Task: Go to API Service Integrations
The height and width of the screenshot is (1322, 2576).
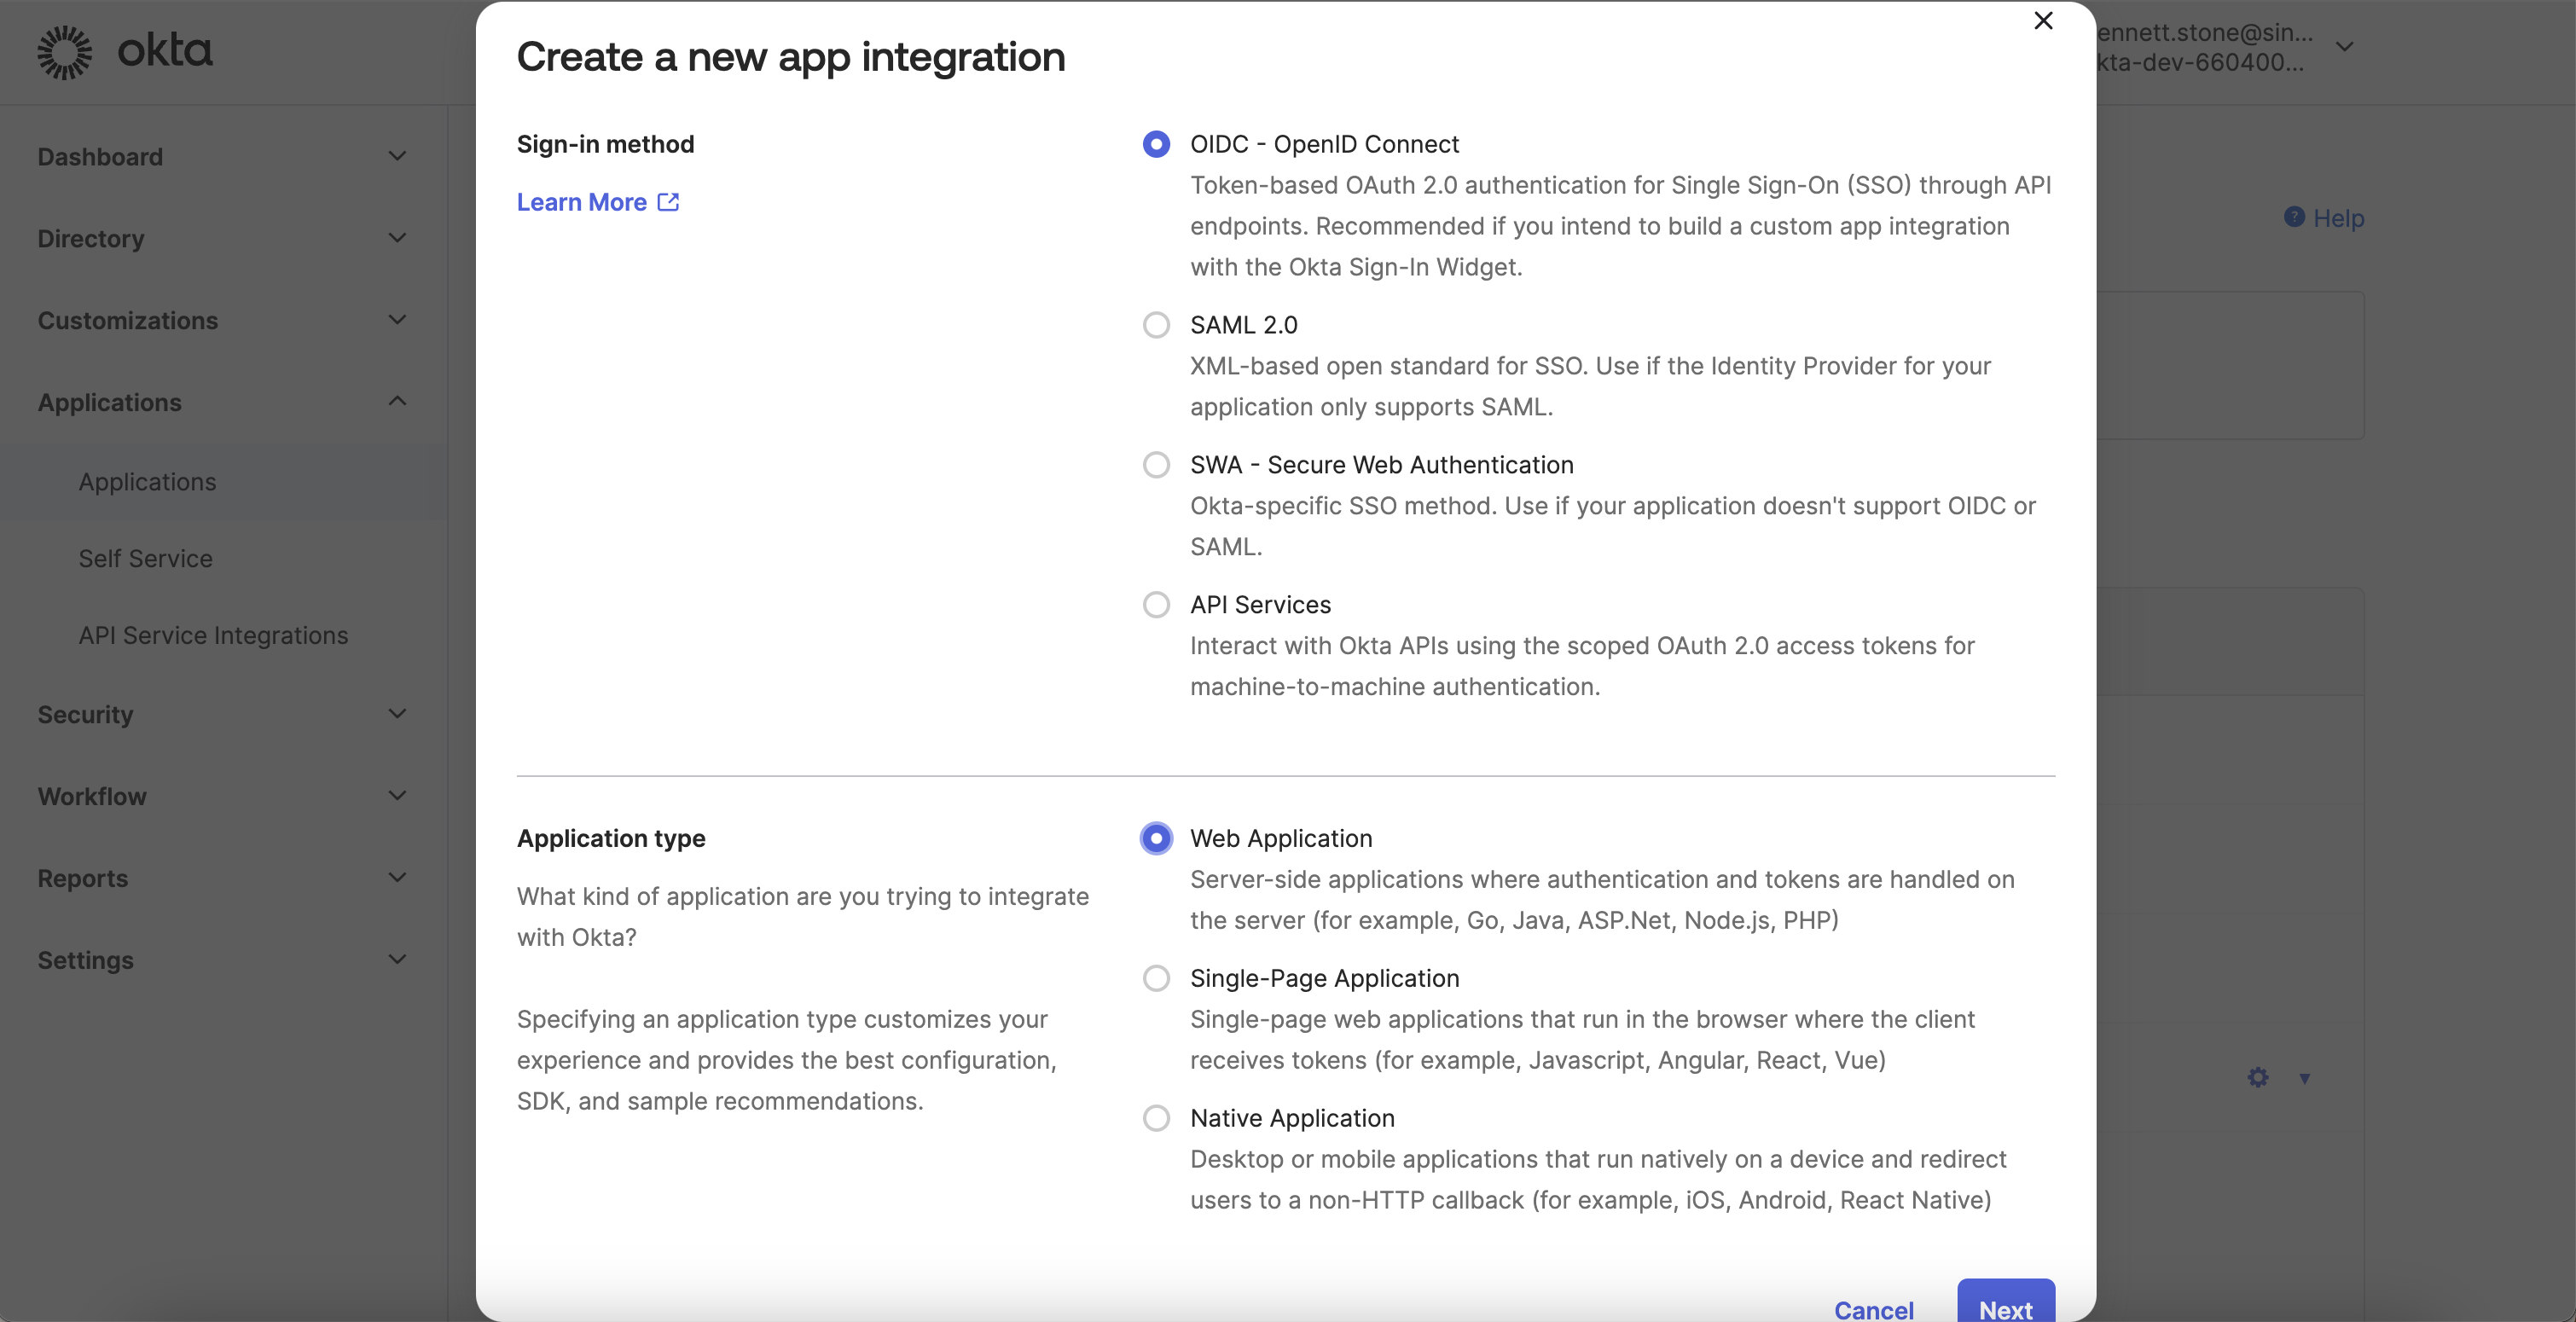Action: point(213,635)
